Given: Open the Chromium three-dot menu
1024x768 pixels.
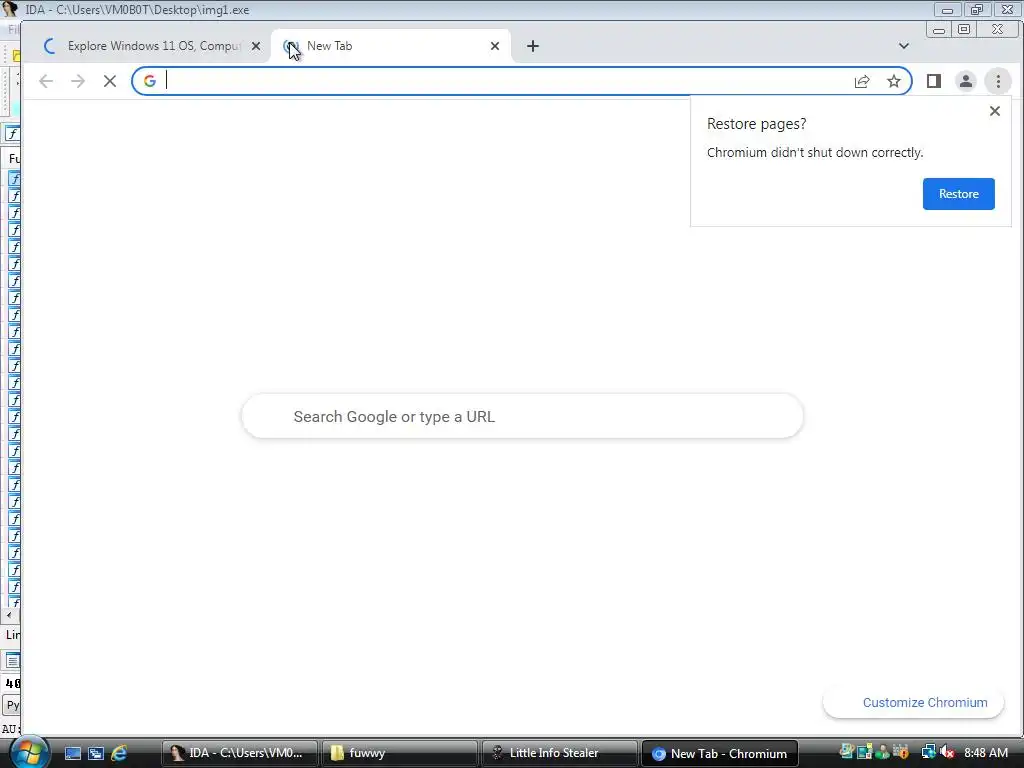Looking at the screenshot, I should tap(998, 81).
